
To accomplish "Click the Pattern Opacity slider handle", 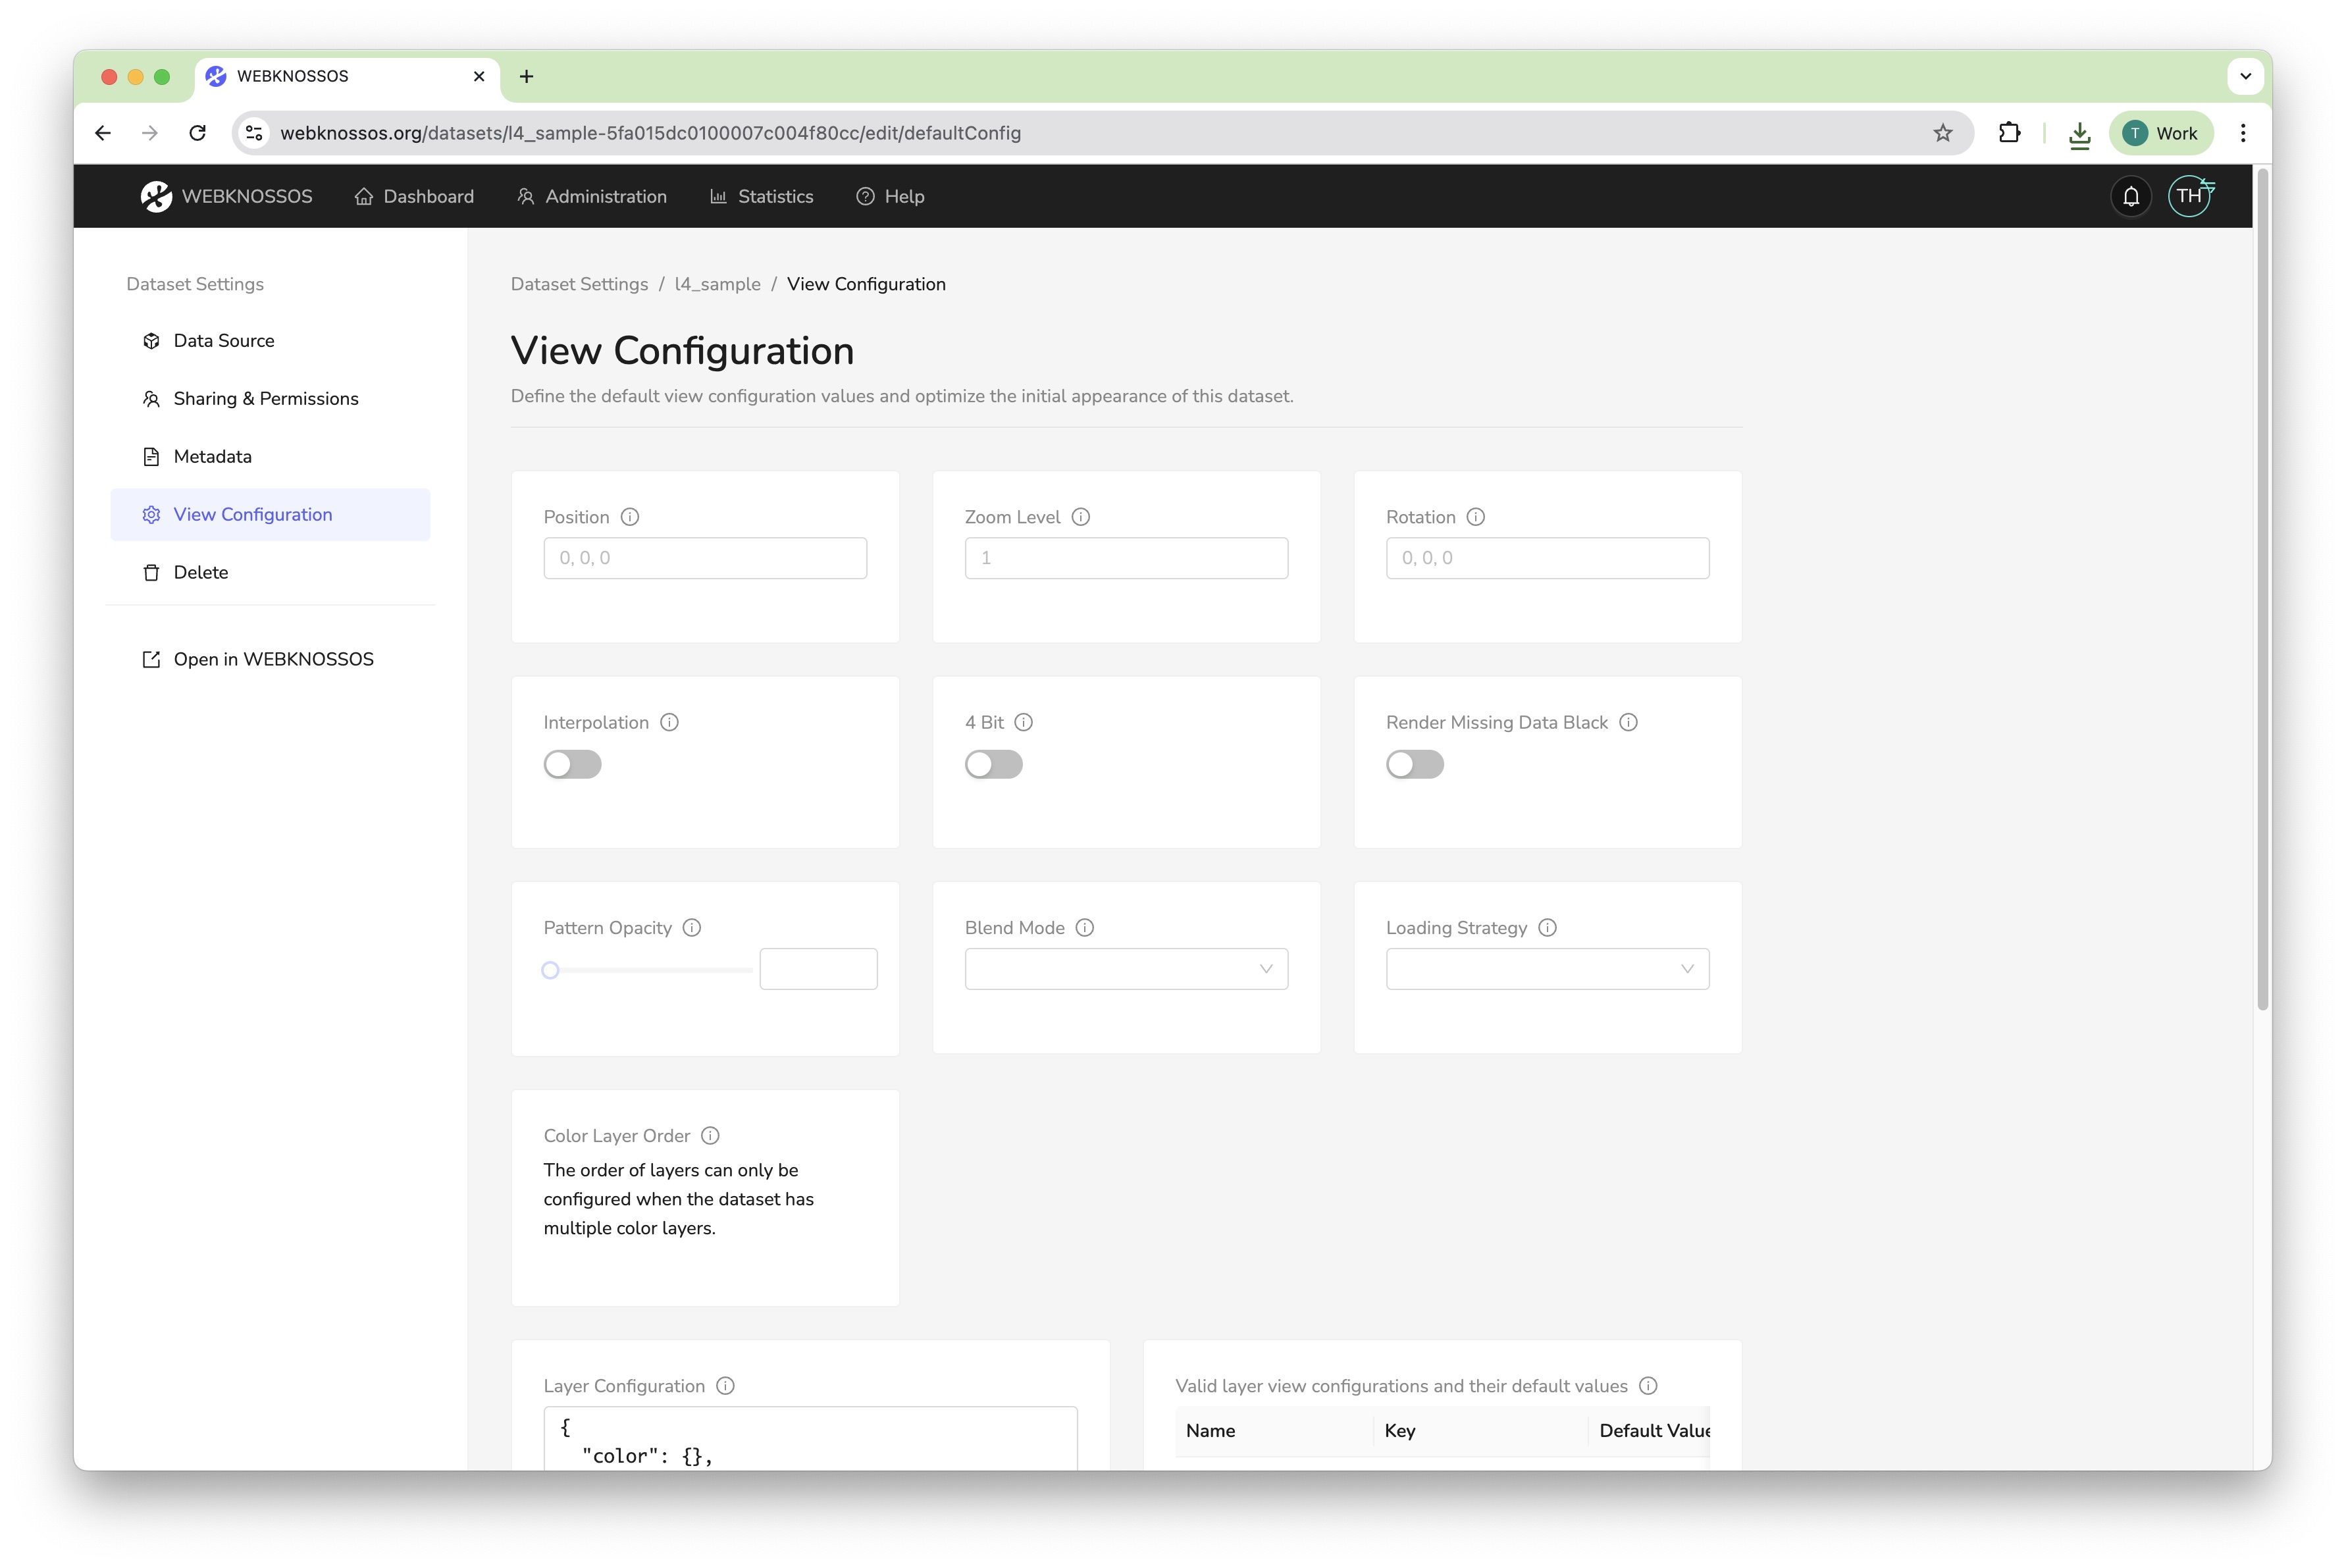I will [x=550, y=970].
